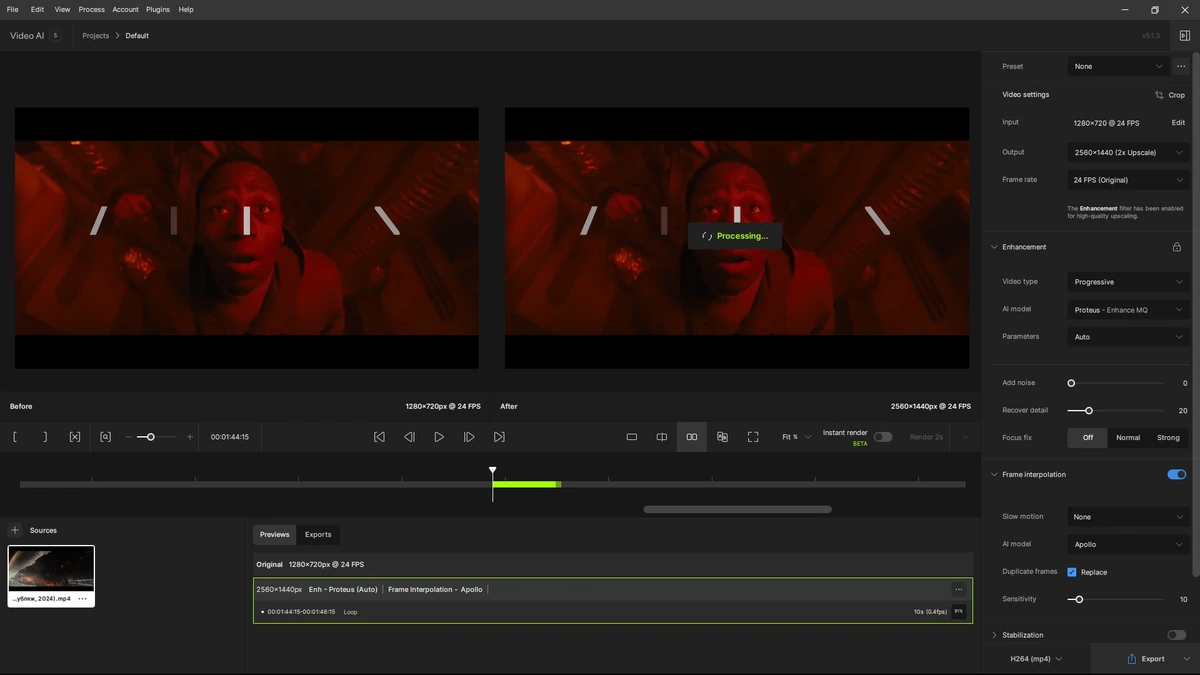The image size is (1200, 675).
Task: Open the preview row's three-dot menu
Action: [x=958, y=589]
